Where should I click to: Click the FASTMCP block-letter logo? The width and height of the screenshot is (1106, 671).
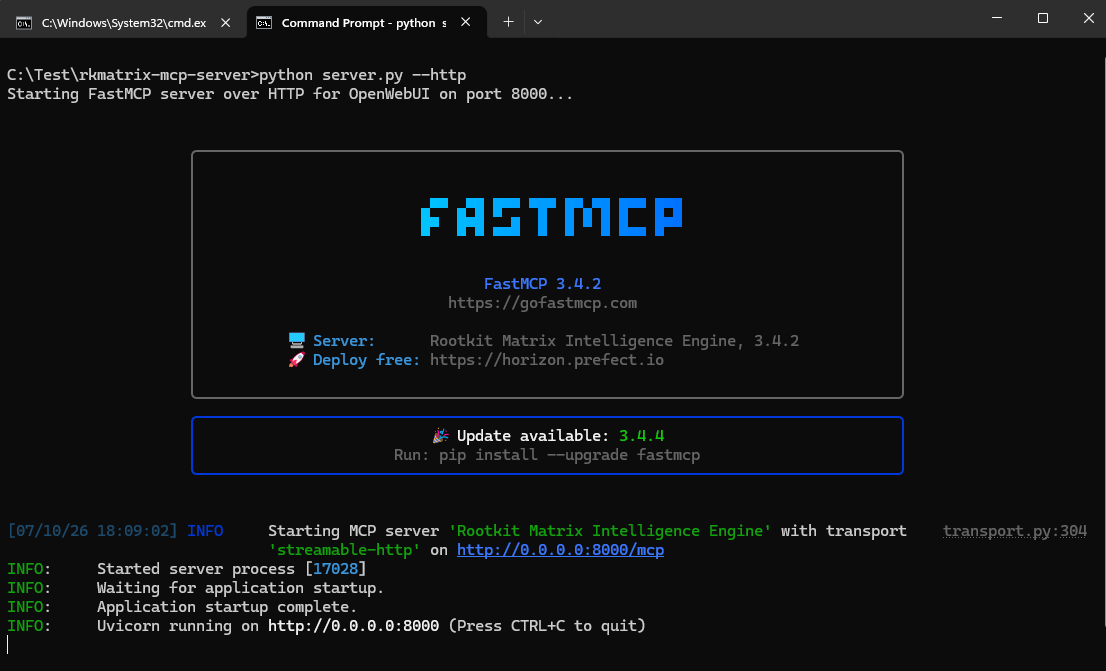(552, 217)
